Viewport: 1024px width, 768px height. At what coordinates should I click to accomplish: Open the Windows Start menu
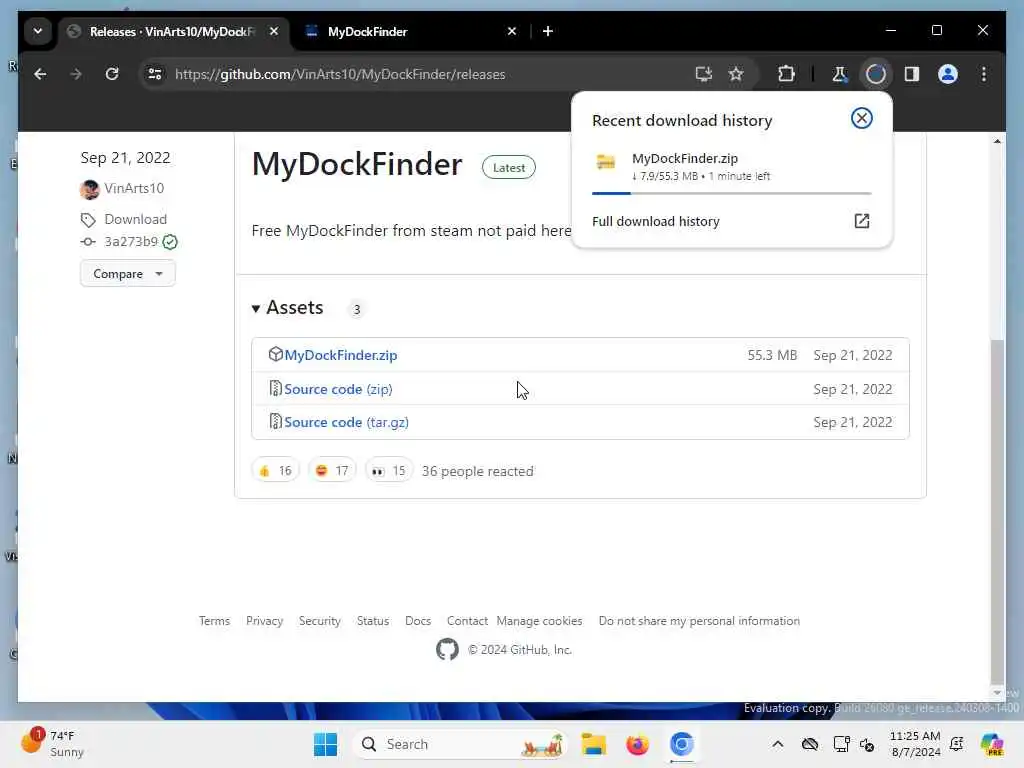(325, 744)
